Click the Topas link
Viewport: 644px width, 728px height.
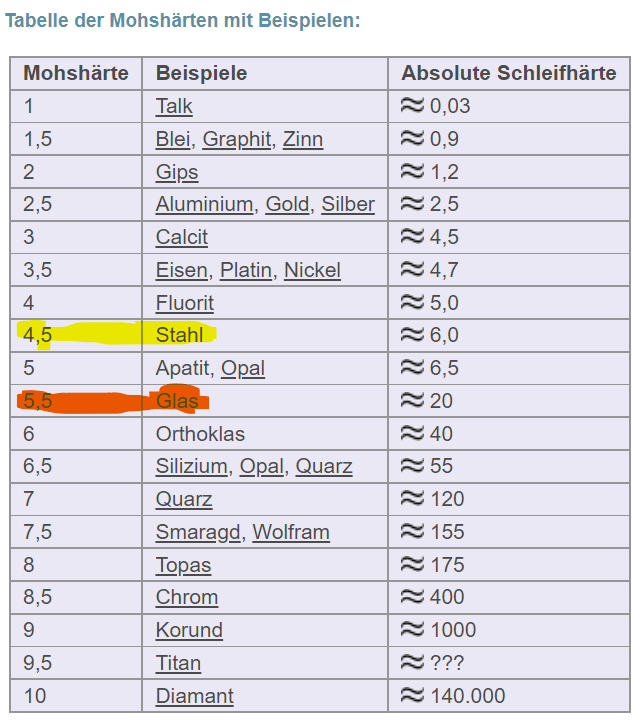coord(183,565)
